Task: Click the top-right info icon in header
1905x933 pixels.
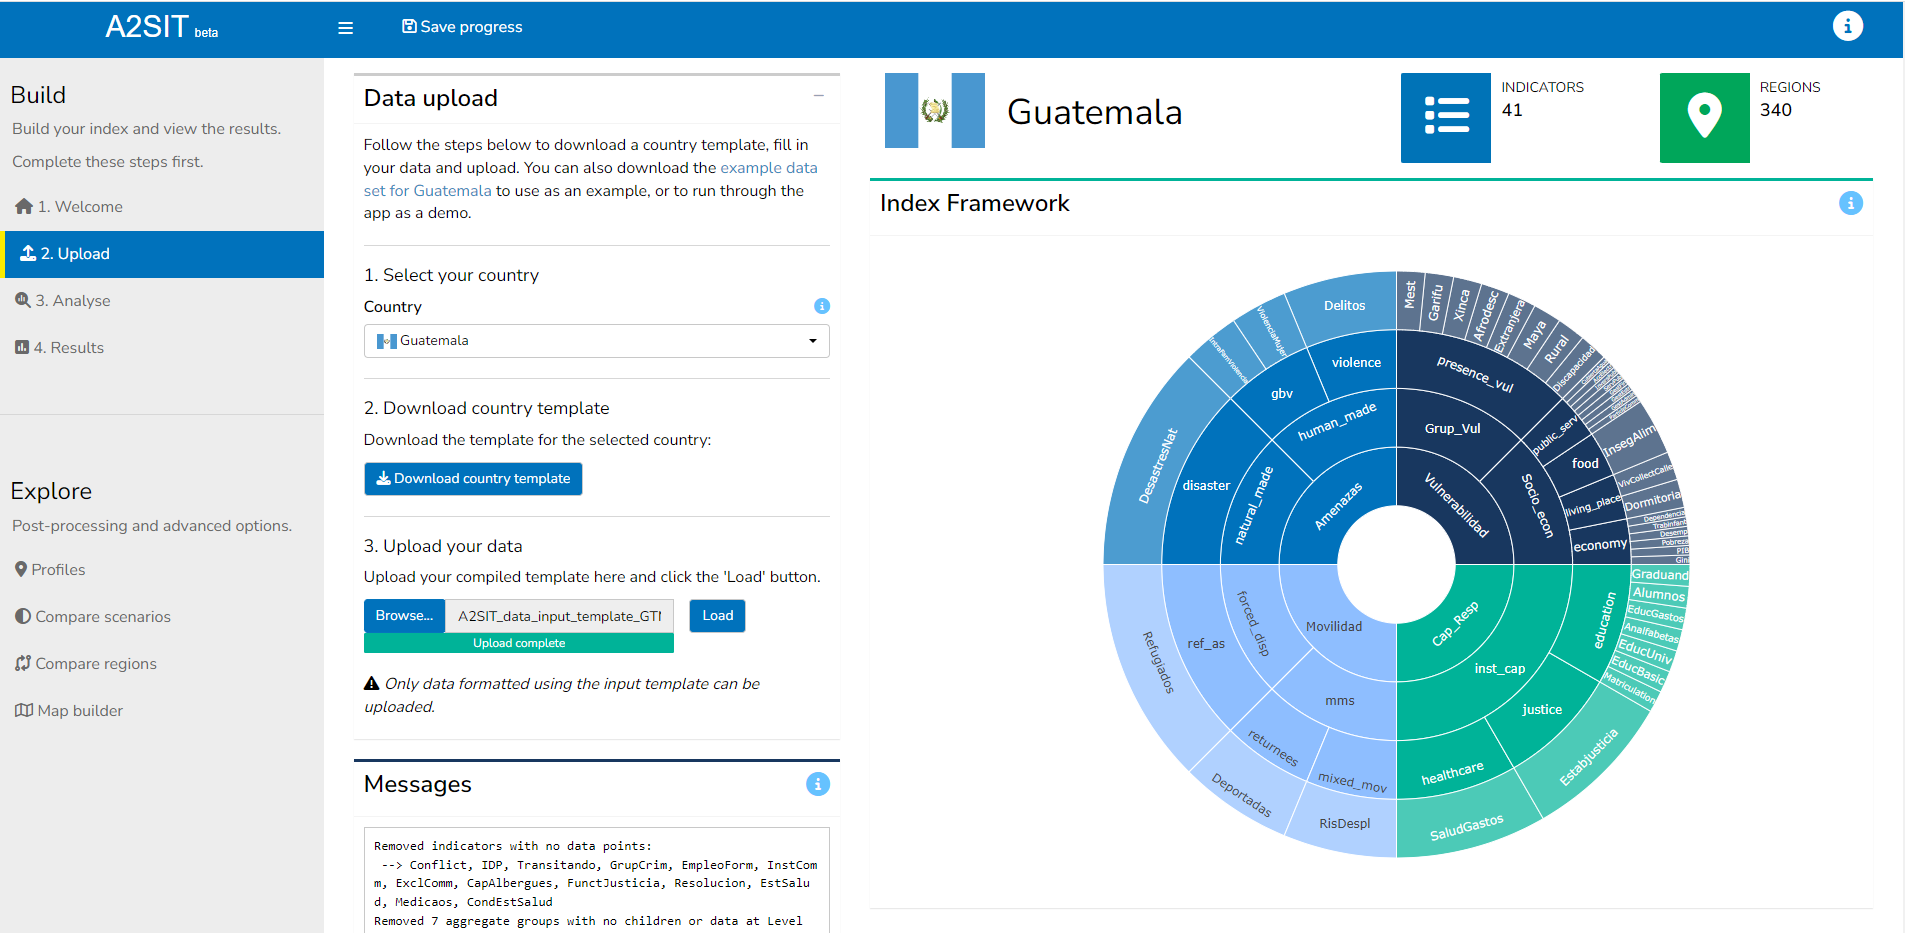Action: coord(1847,27)
